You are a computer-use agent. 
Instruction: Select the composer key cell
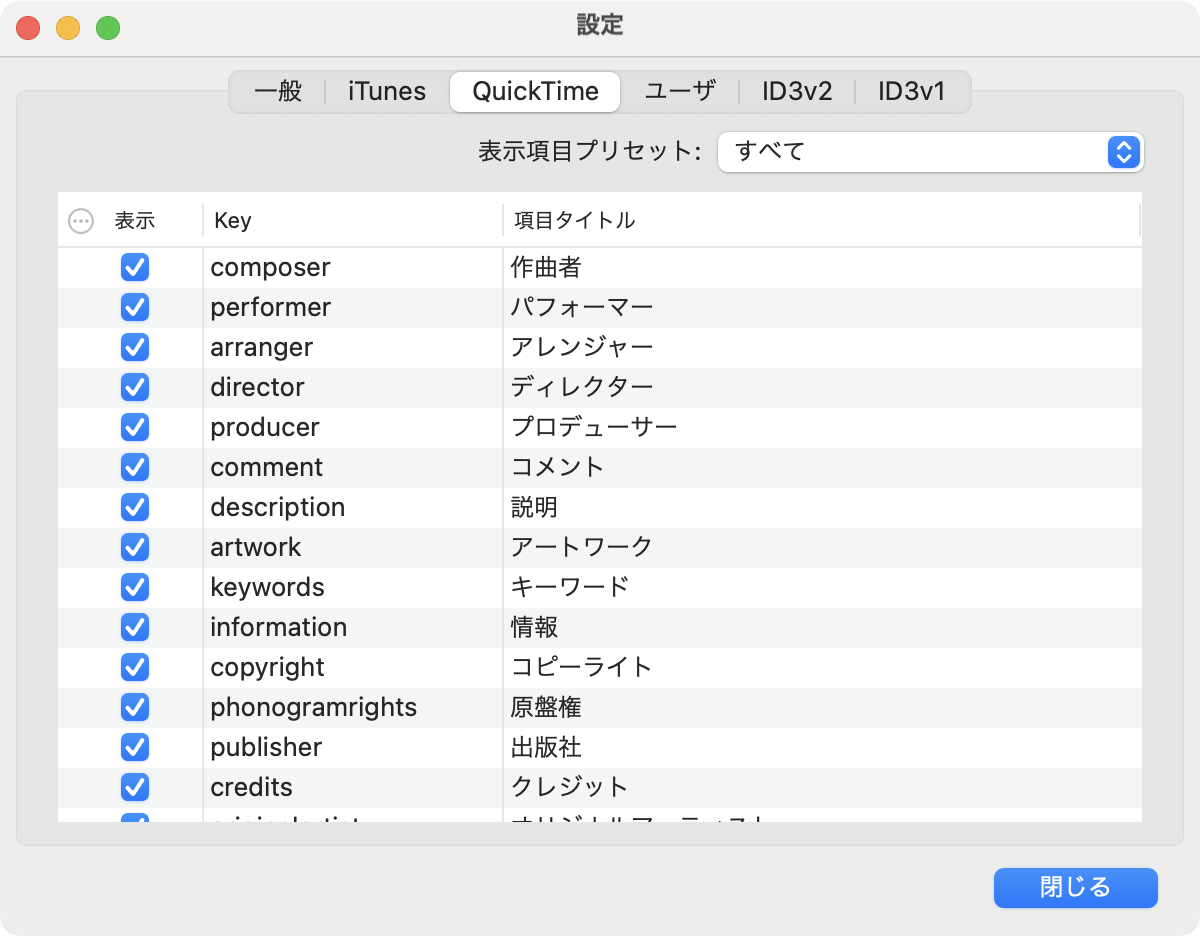coord(353,267)
